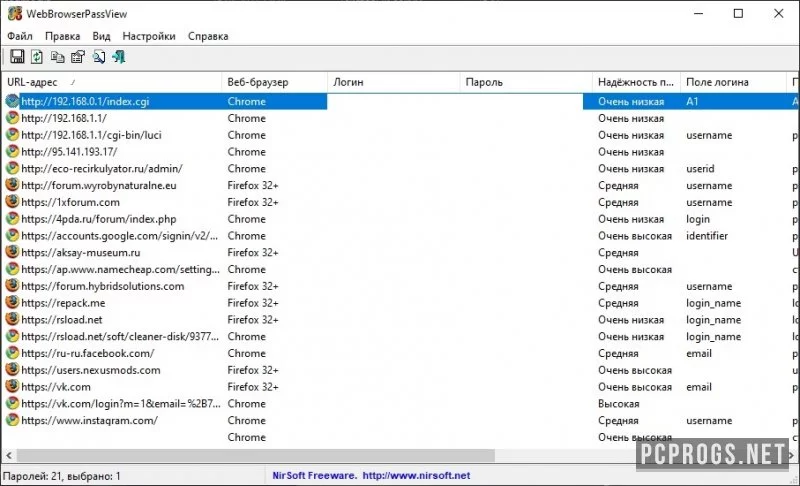Click 'Очень высокая' in namecheap row
The image size is (800, 486).
point(635,269)
